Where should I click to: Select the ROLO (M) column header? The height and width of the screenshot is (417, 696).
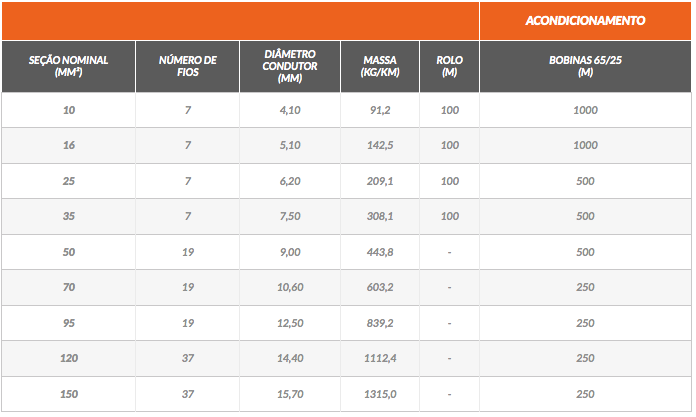(x=449, y=67)
